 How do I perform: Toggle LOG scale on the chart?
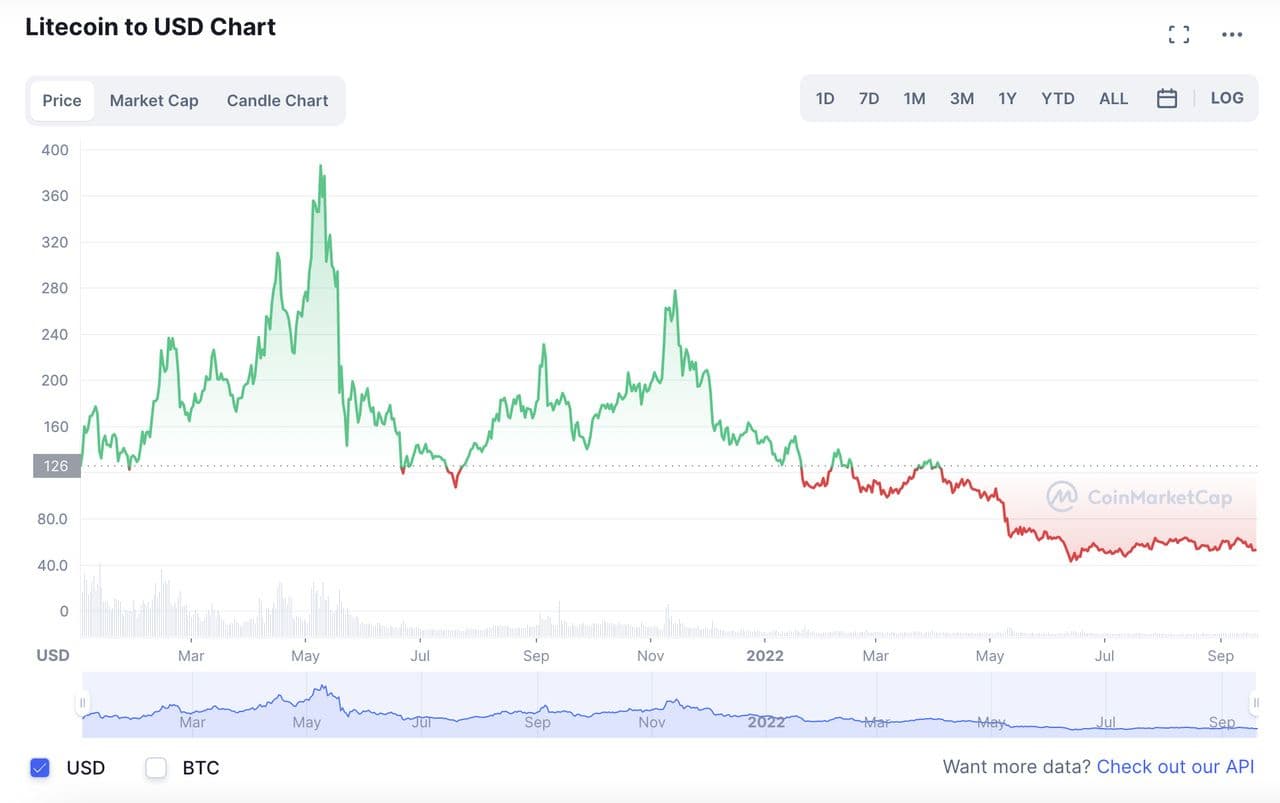pyautogui.click(x=1226, y=98)
